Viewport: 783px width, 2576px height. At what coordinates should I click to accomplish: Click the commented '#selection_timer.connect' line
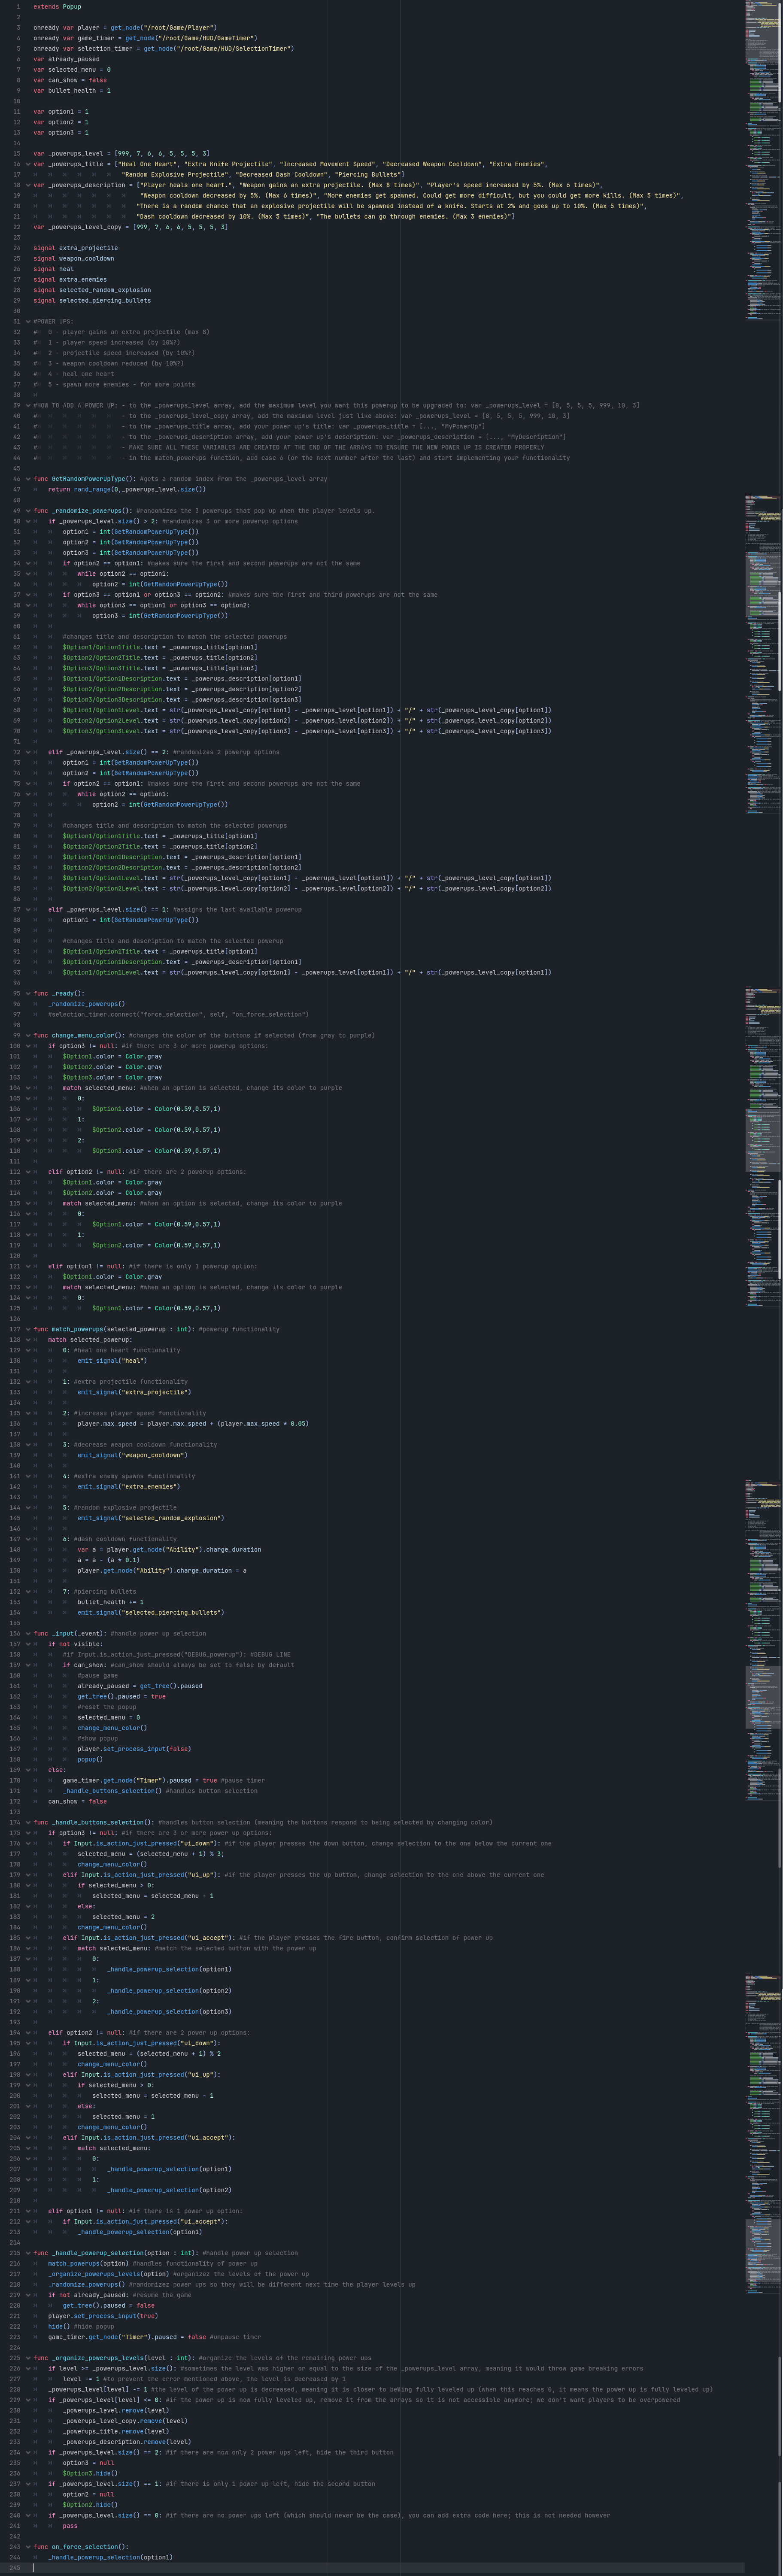(x=178, y=1015)
